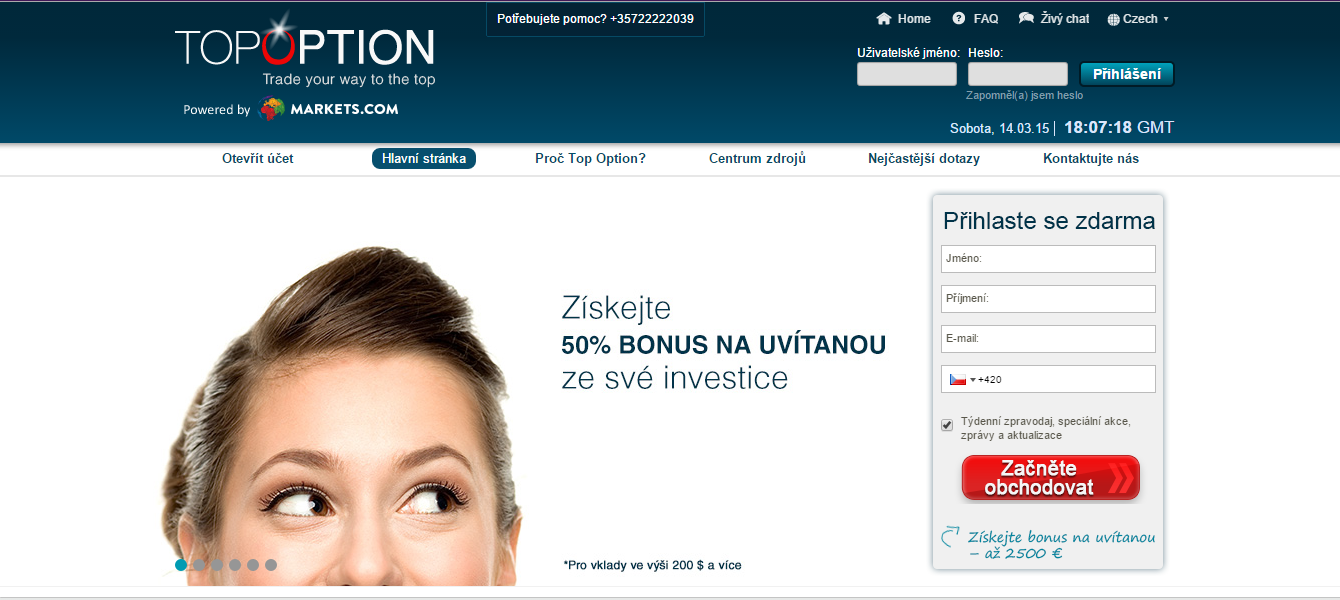Open the Nejčastější dotazy tab
The height and width of the screenshot is (600, 1340).
tap(924, 158)
